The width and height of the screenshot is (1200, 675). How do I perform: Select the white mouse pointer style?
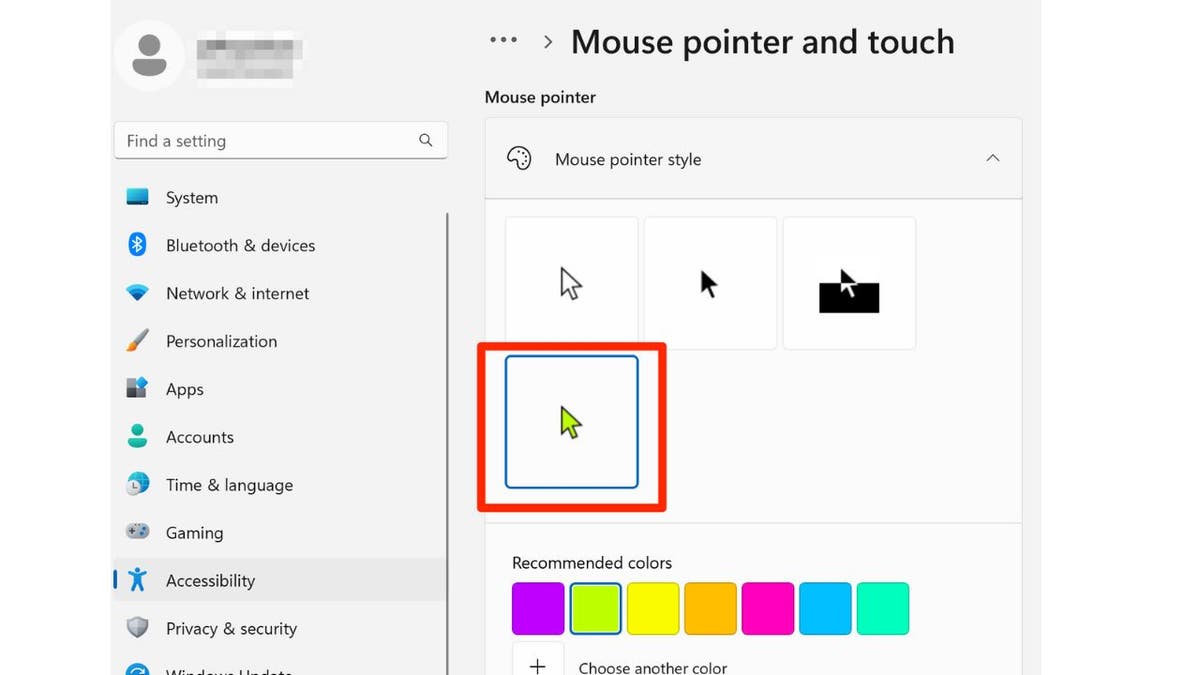click(571, 283)
